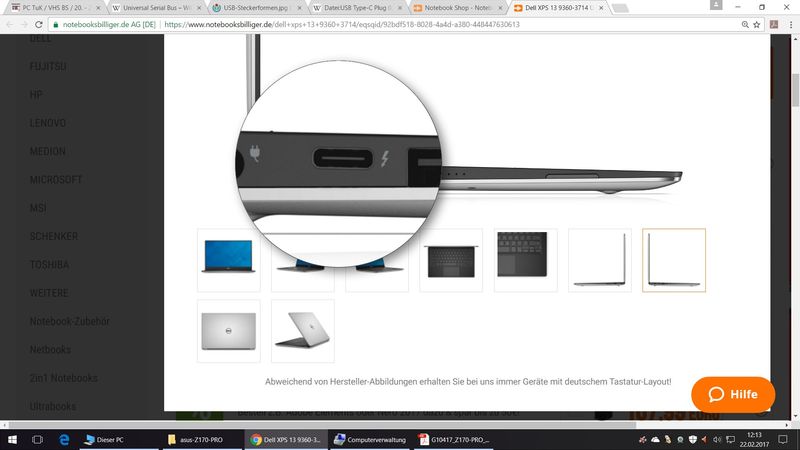This screenshot has width=800, height=450.
Task: Open TOSHIBA in the sidebar
Action: click(49, 265)
